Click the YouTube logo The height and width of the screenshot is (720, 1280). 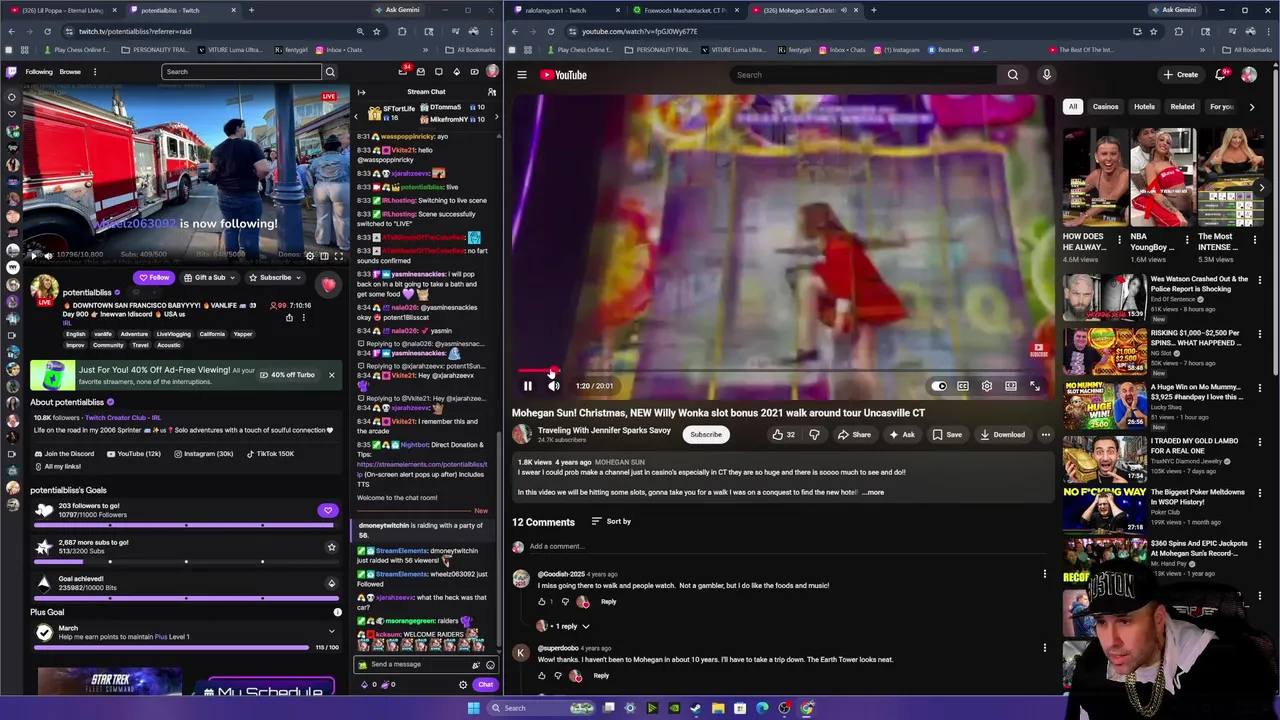click(563, 75)
